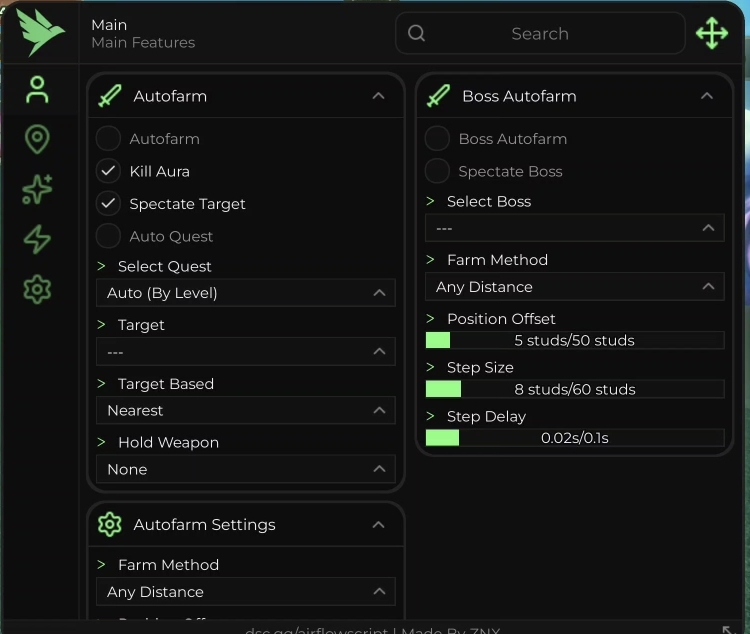Screen dimensions: 750x634
Task: Click the green bird logo icon
Action: pyautogui.click(x=40, y=33)
